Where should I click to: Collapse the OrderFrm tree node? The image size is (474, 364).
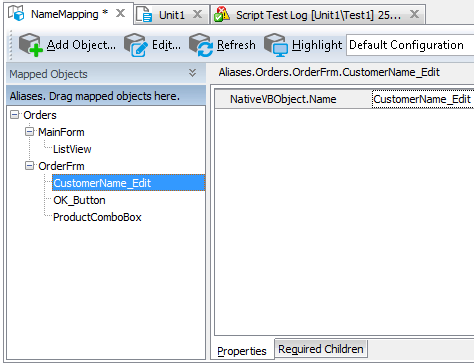29,166
